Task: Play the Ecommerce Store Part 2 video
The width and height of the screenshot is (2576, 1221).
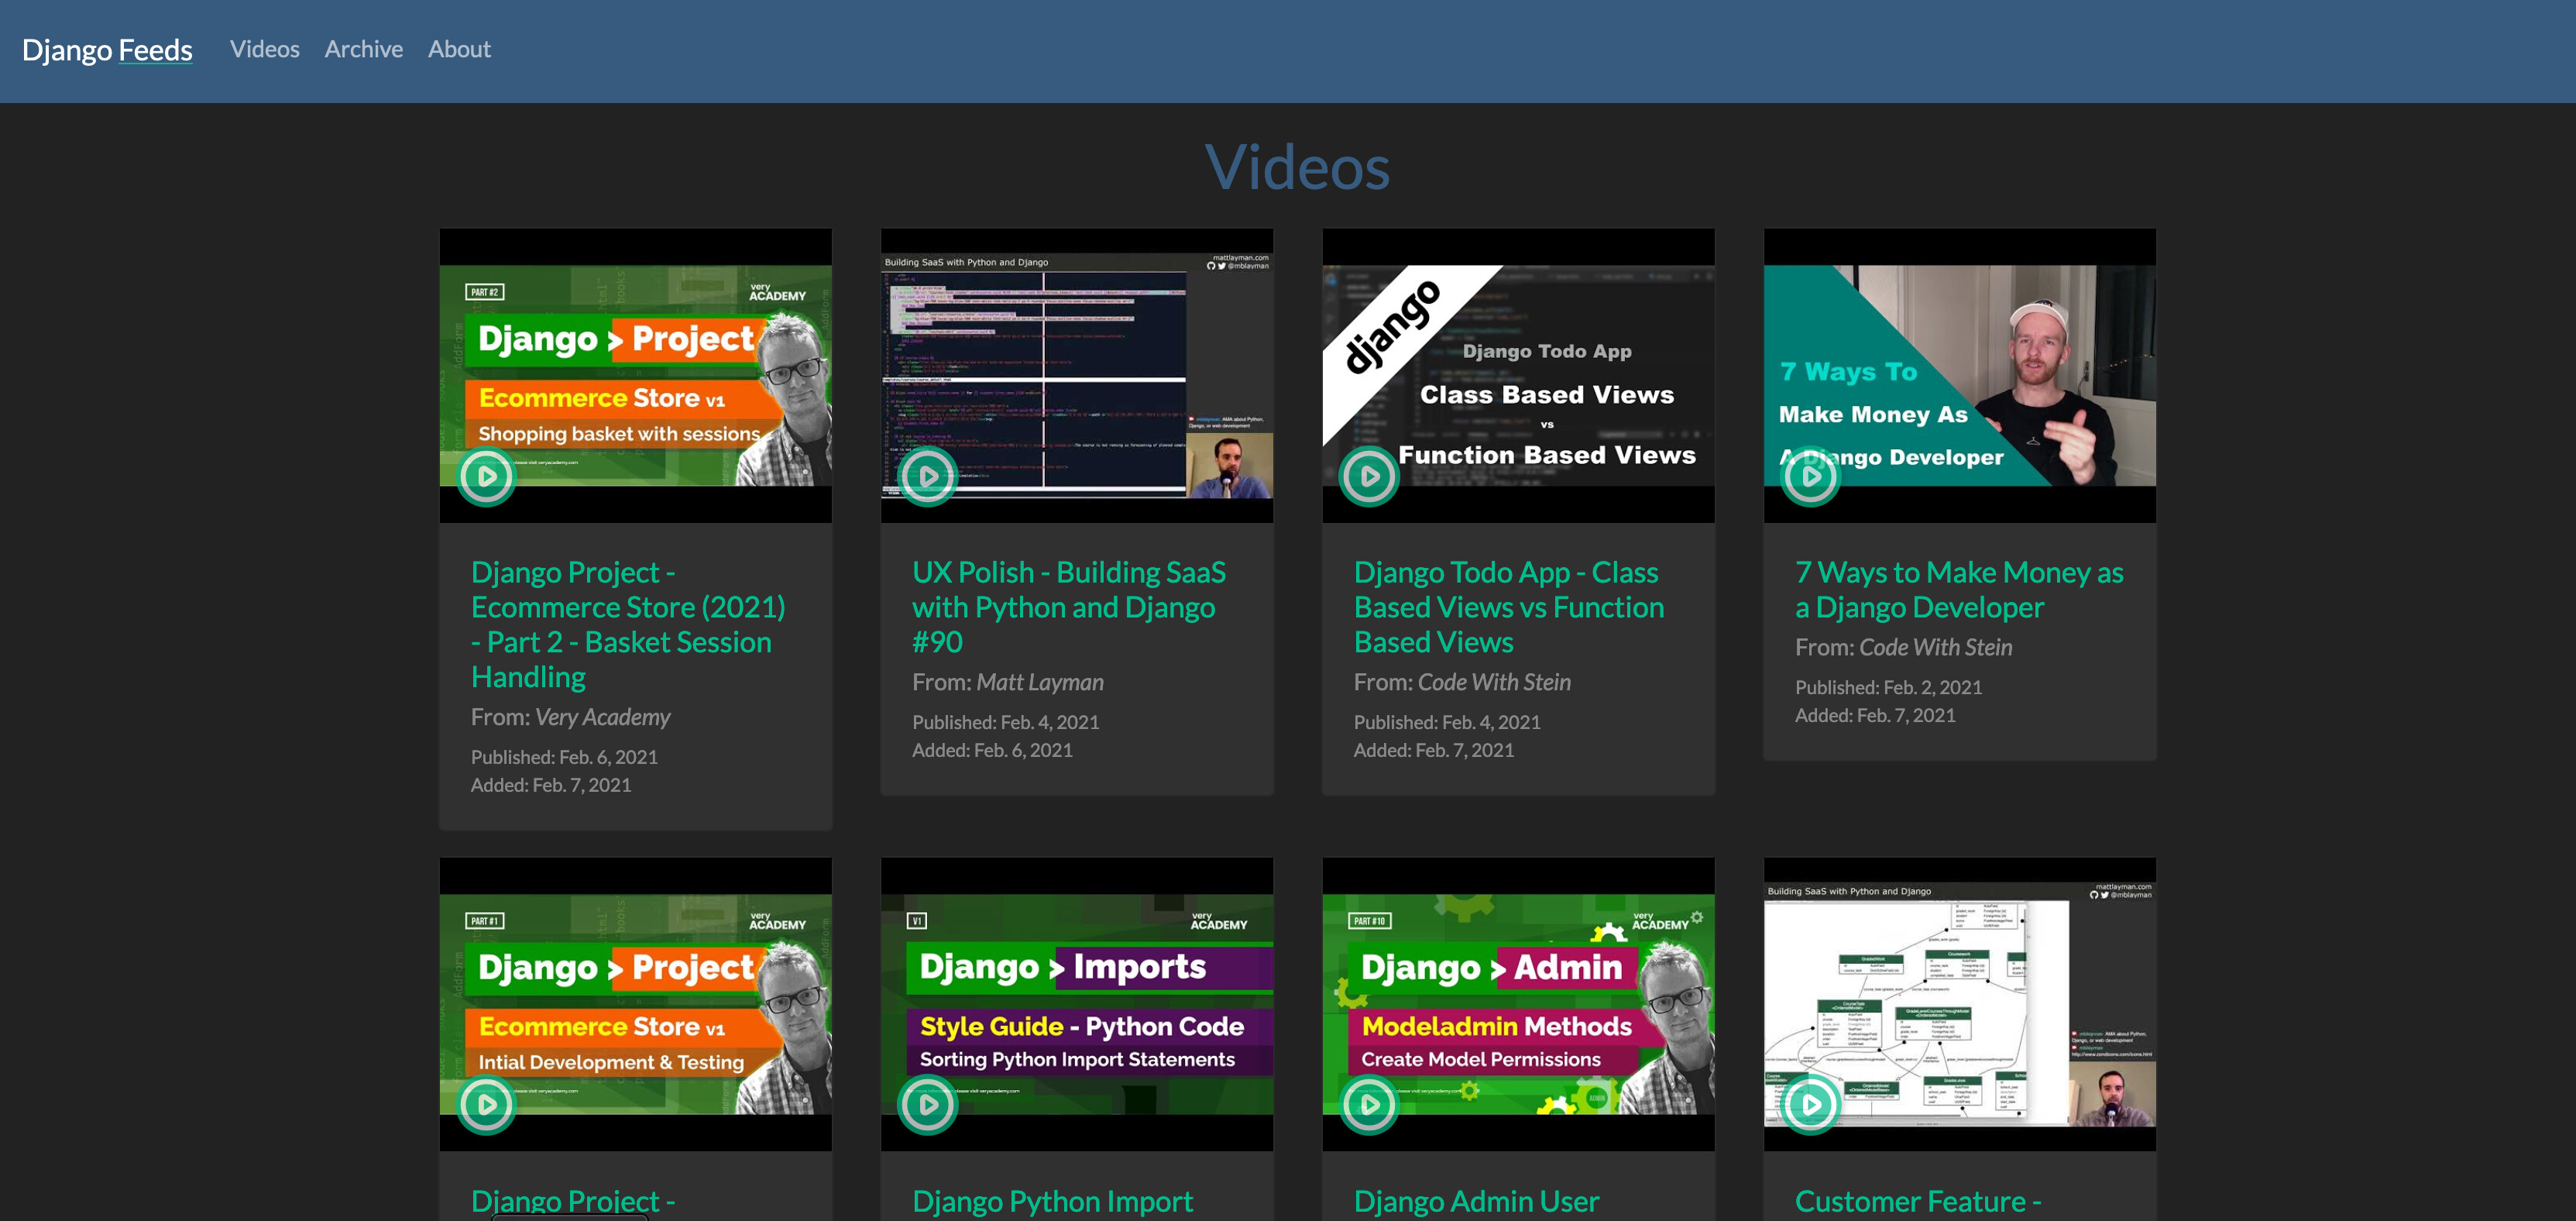Action: pyautogui.click(x=486, y=477)
